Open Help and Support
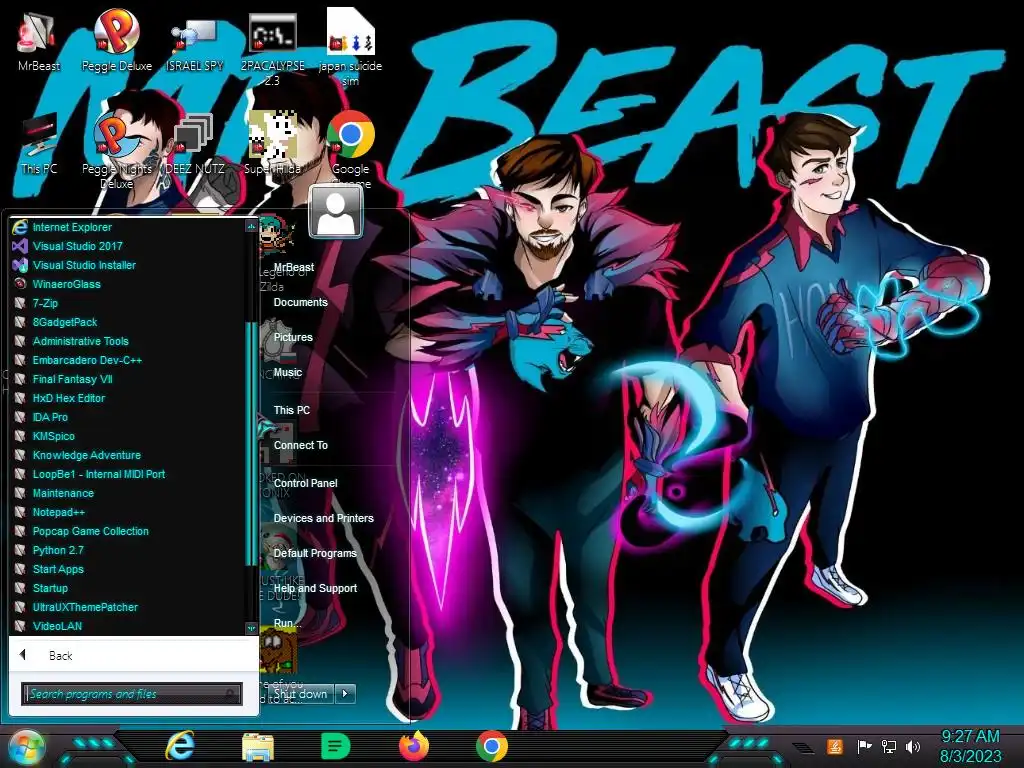The height and width of the screenshot is (768, 1024). pos(315,588)
